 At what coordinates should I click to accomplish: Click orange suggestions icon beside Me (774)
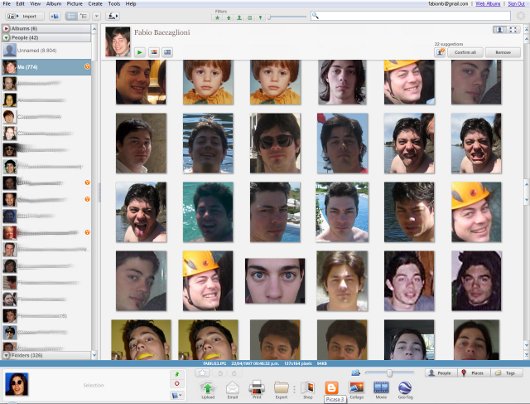click(87, 67)
